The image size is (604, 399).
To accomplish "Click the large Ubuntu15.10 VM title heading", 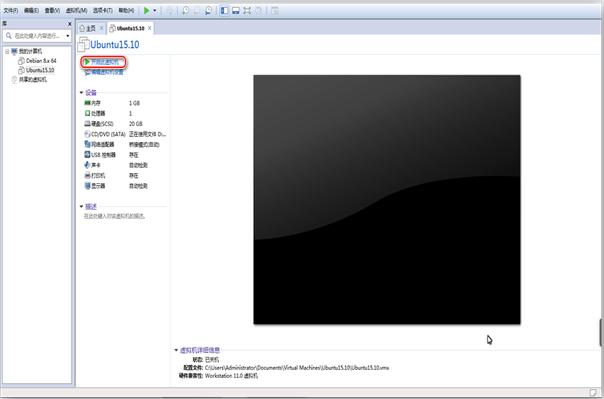I will pos(114,45).
